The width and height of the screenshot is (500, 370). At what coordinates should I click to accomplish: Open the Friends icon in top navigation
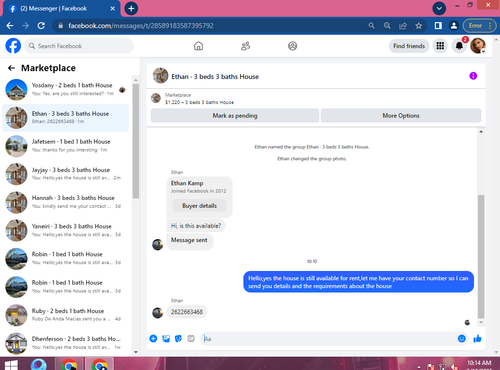pos(245,46)
